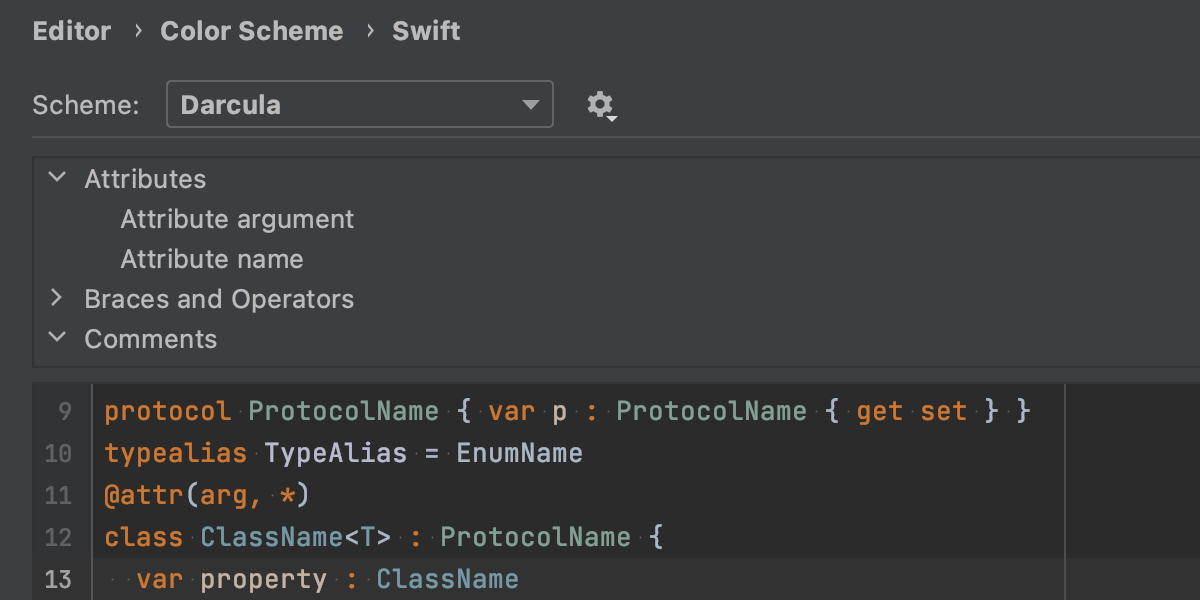Screen dimensions: 1200x600
Task: Click the Swift breadcrumb item
Action: pyautogui.click(x=426, y=31)
